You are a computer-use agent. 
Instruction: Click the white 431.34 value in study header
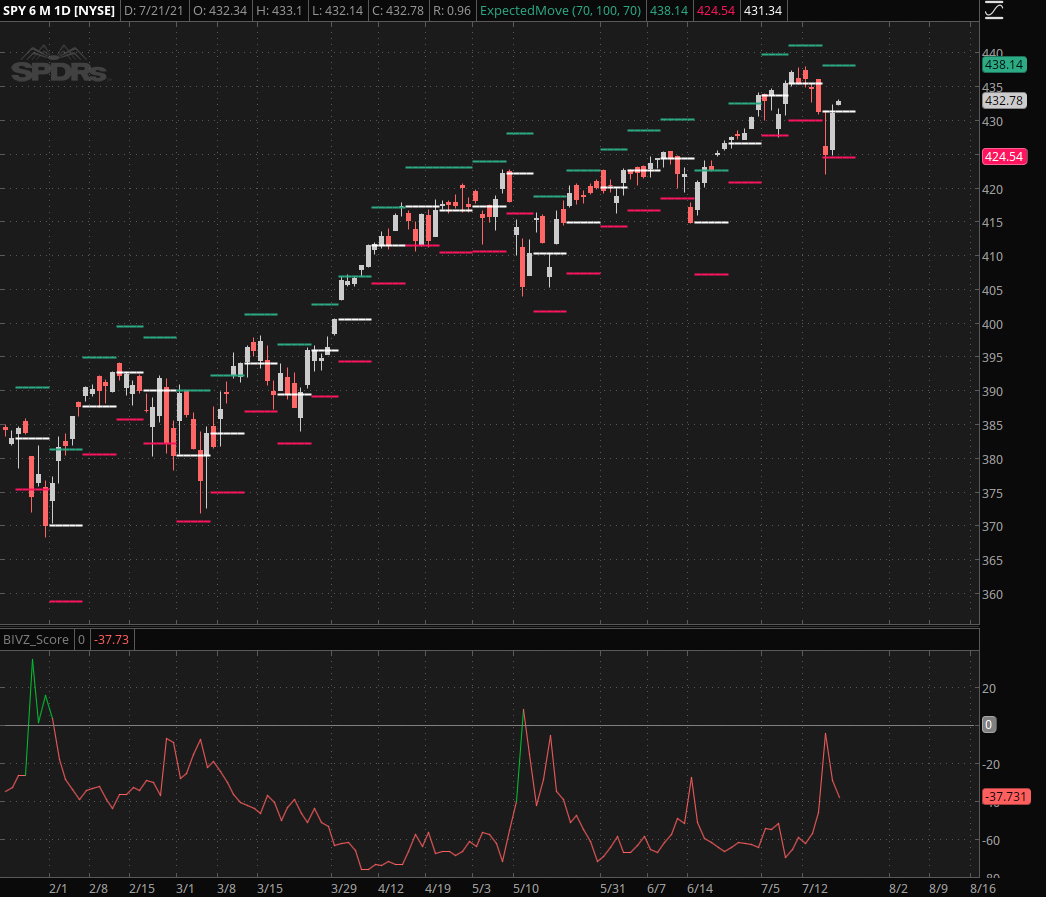pyautogui.click(x=763, y=11)
